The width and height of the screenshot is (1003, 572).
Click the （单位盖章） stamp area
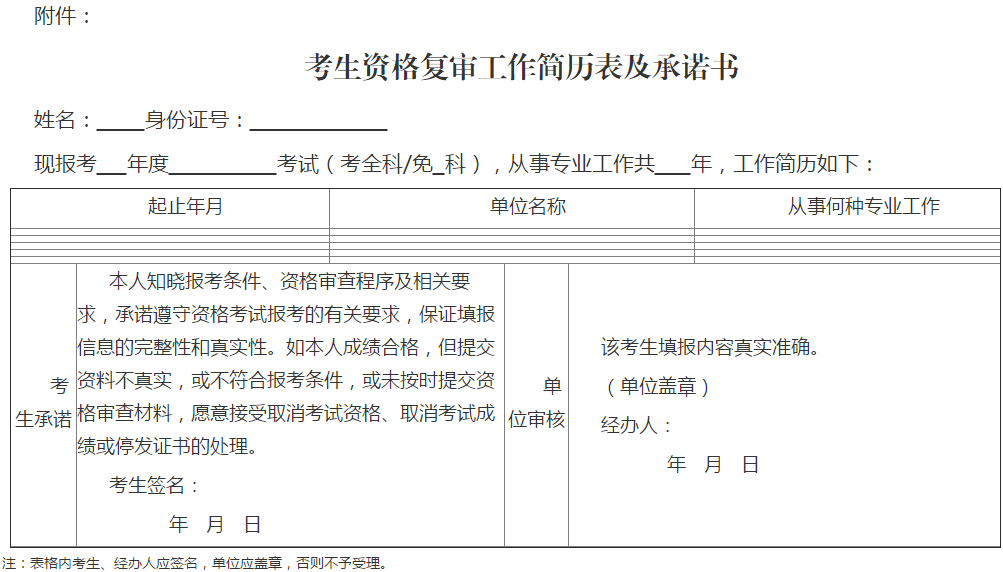coord(656,387)
